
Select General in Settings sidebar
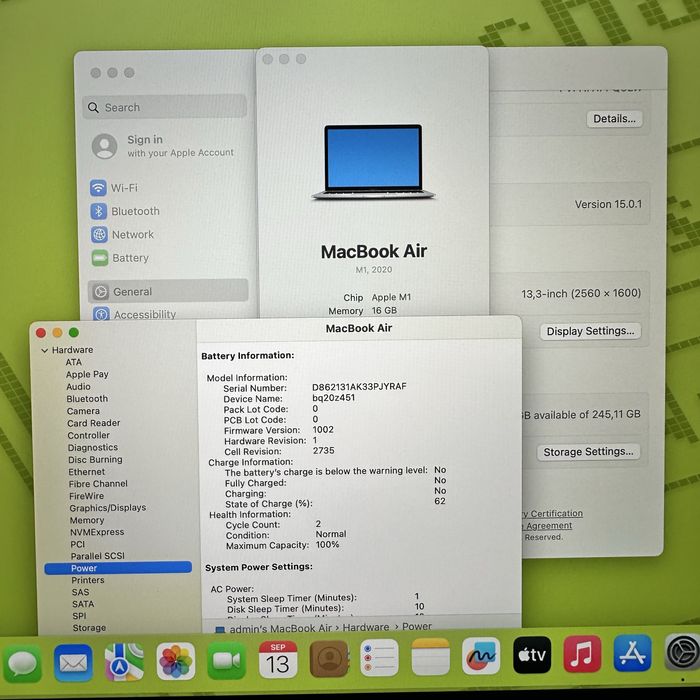[168, 292]
